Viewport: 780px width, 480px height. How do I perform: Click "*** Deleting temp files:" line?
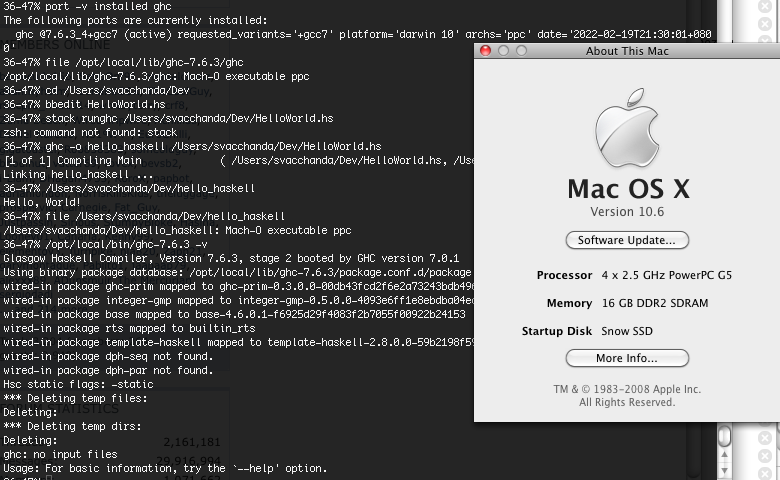click(x=75, y=398)
